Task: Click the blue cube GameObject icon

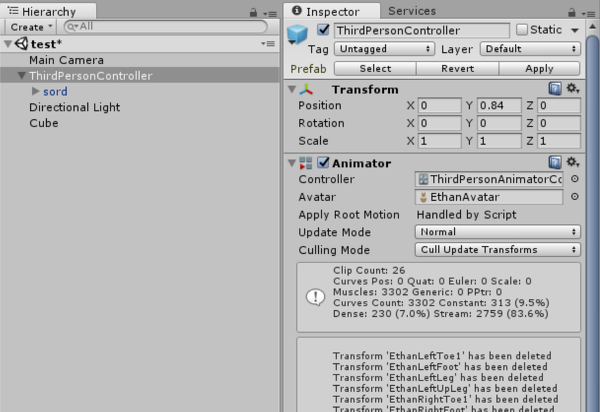Action: click(x=297, y=34)
